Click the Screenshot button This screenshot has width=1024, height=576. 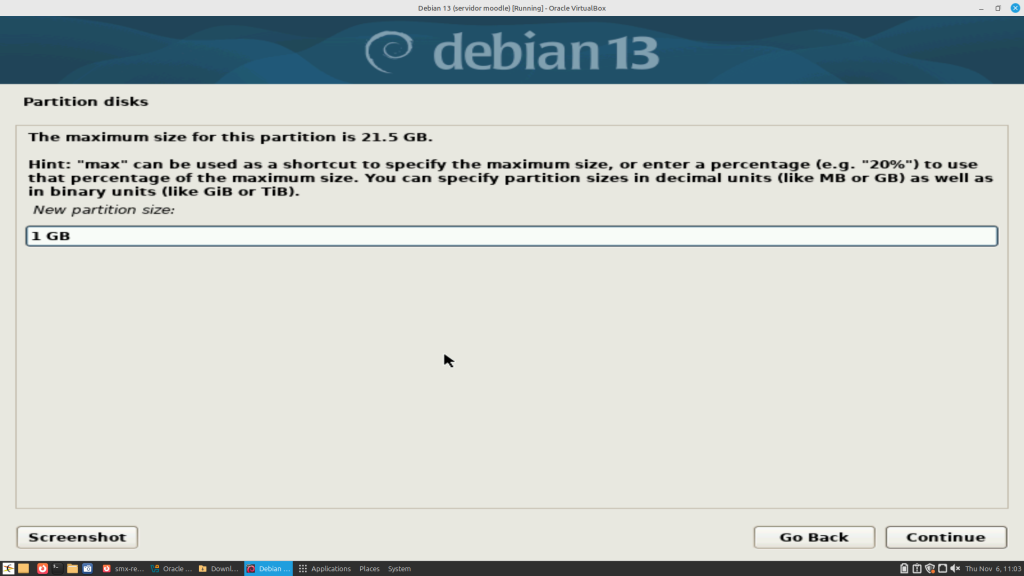click(77, 537)
